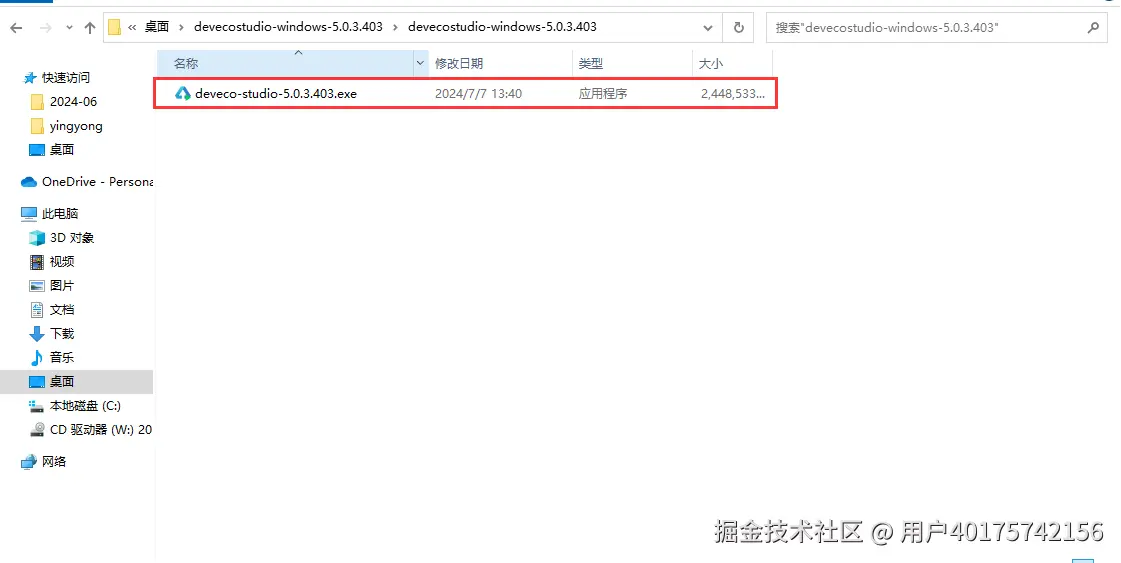The width and height of the screenshot is (1121, 563).
Task: Click the 2024/7/7 13:40 date cell
Action: [478, 94]
